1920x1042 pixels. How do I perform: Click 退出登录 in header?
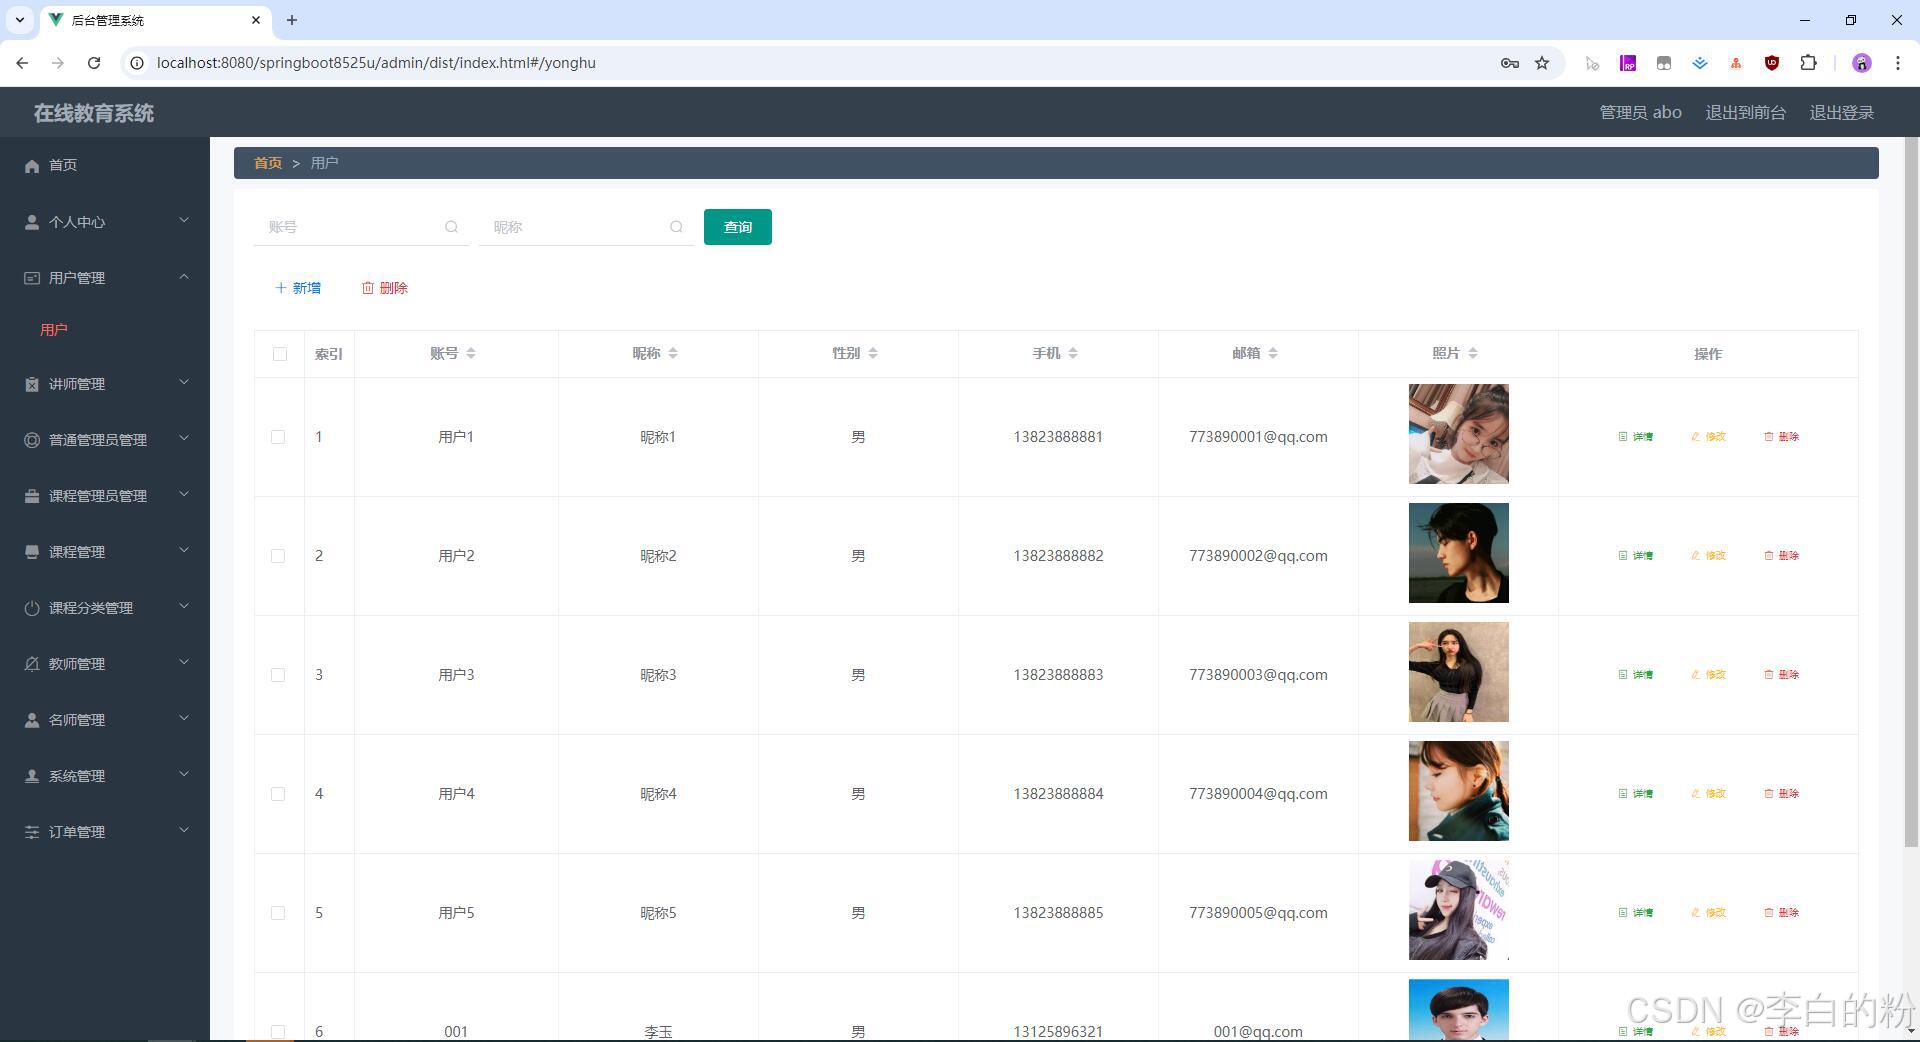tap(1841, 113)
